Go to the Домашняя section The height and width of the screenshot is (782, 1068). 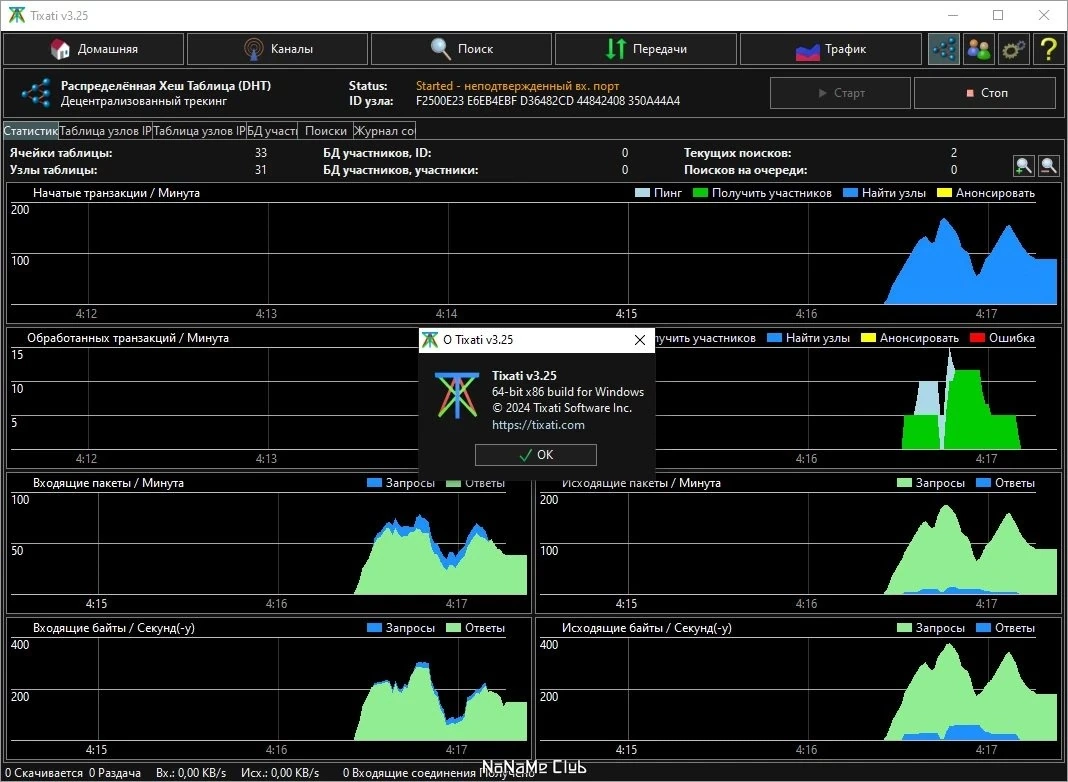click(94, 49)
